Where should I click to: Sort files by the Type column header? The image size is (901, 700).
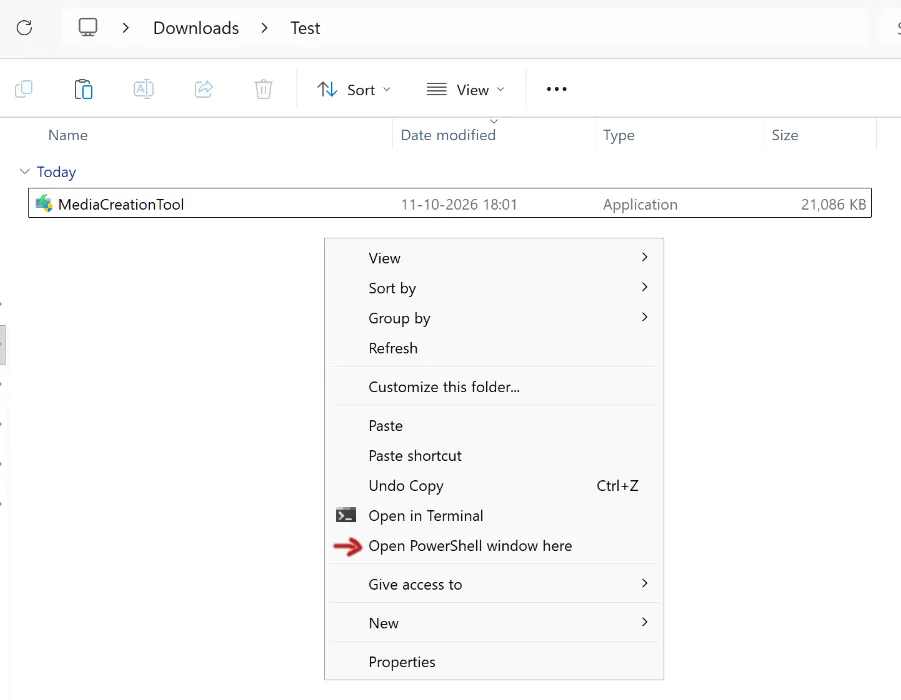[619, 135]
